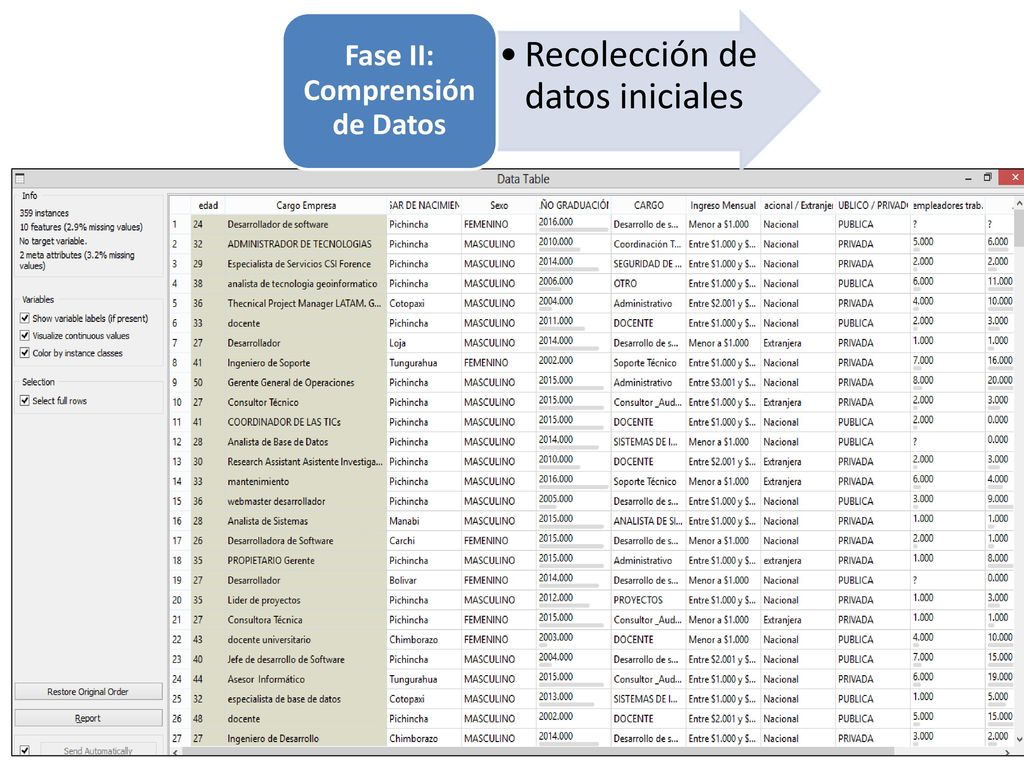The image size is (1024, 768).
Task: Click vertical scrollbar up arrow
Action: tap(1019, 204)
